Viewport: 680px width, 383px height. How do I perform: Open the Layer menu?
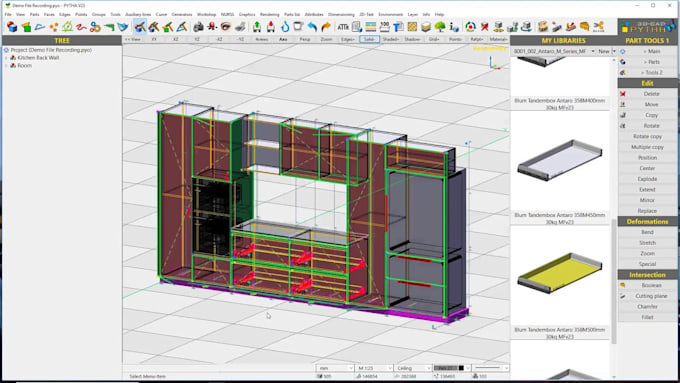pyautogui.click(x=412, y=14)
